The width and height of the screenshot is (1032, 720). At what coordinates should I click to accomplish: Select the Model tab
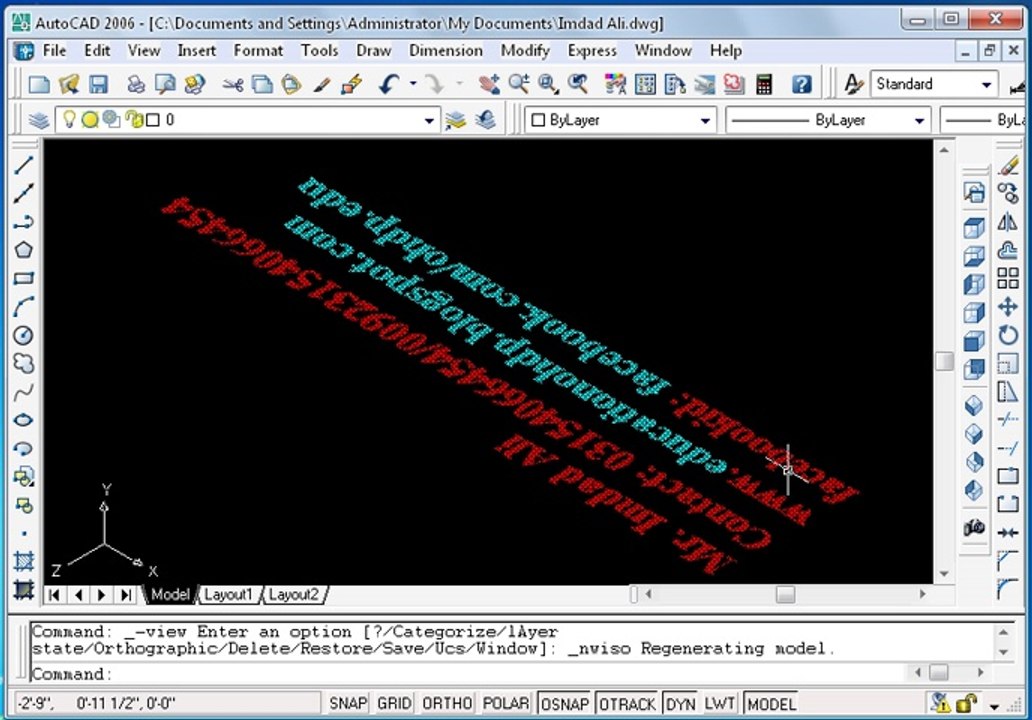(170, 595)
